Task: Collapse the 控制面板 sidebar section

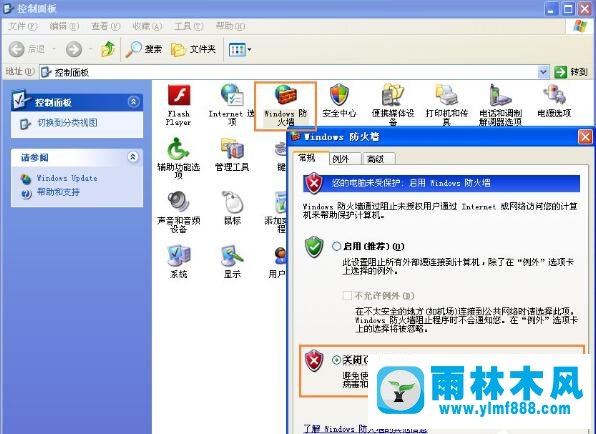Action: pyautogui.click(x=133, y=102)
